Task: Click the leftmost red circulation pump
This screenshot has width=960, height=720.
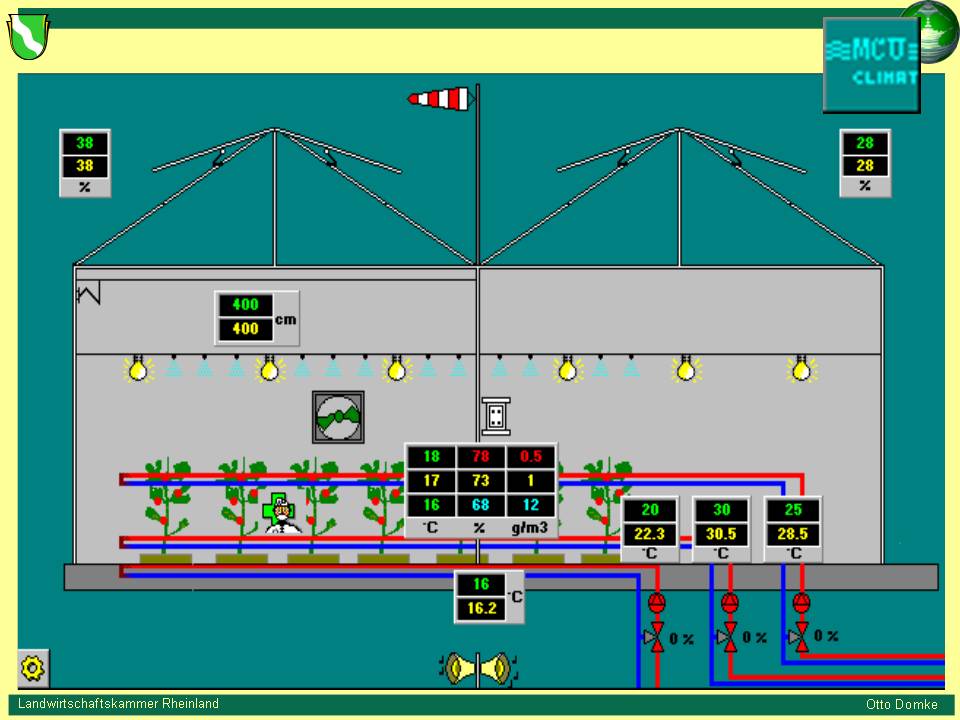Action: click(x=657, y=602)
